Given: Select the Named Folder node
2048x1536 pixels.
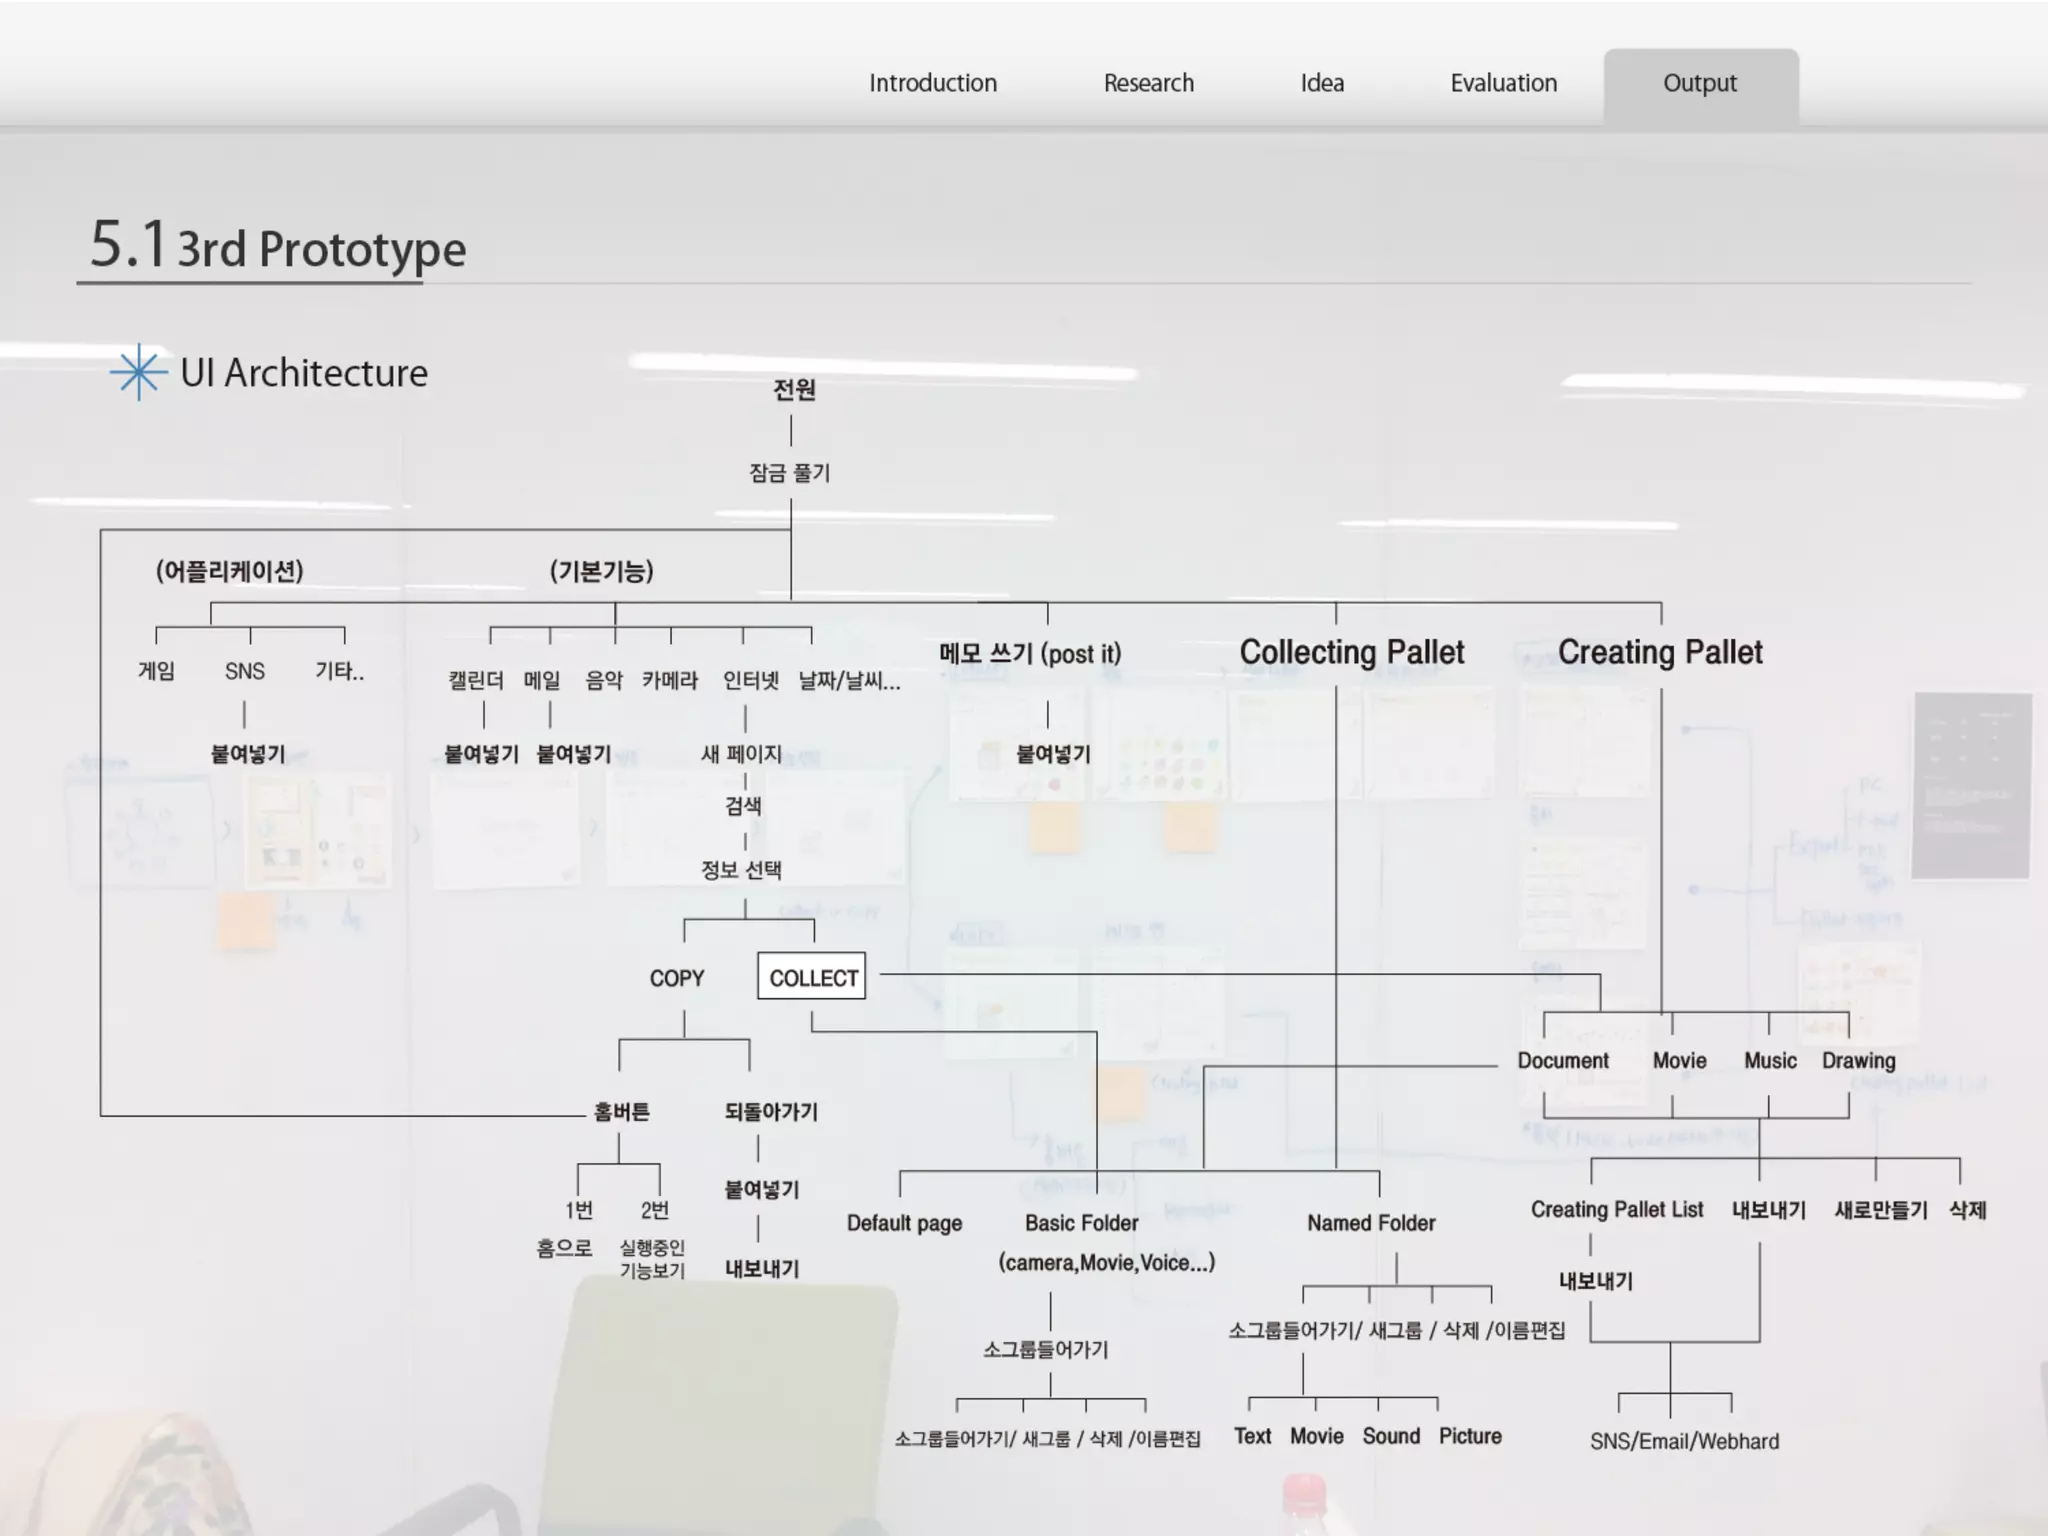Looking at the screenshot, I should pos(1370,1223).
